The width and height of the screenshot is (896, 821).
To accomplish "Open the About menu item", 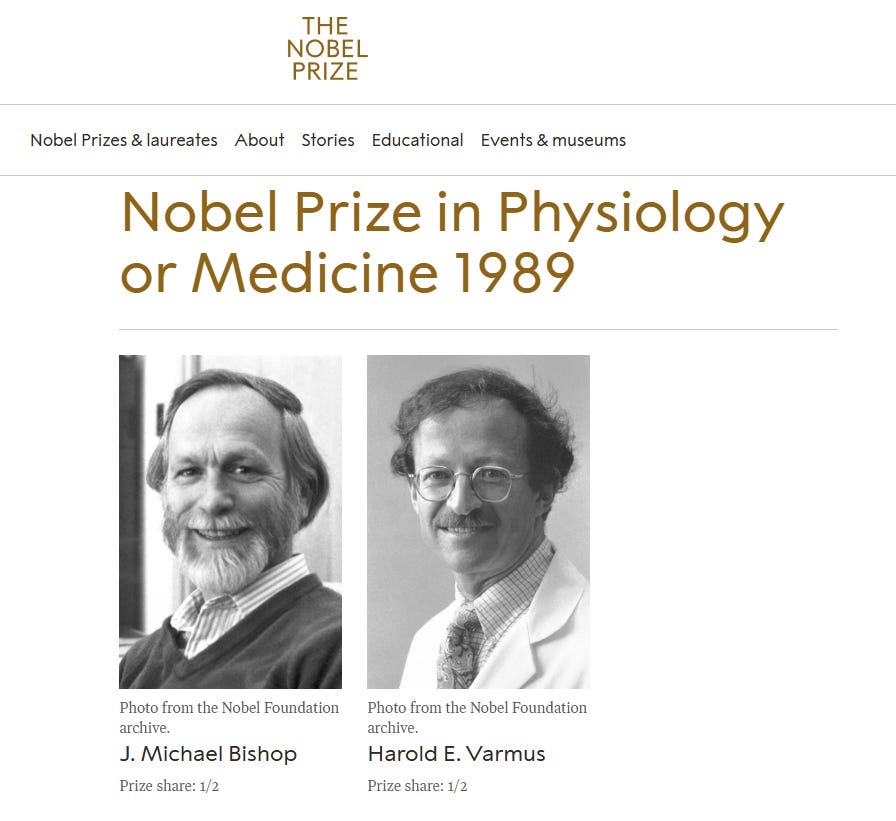I will tap(259, 140).
